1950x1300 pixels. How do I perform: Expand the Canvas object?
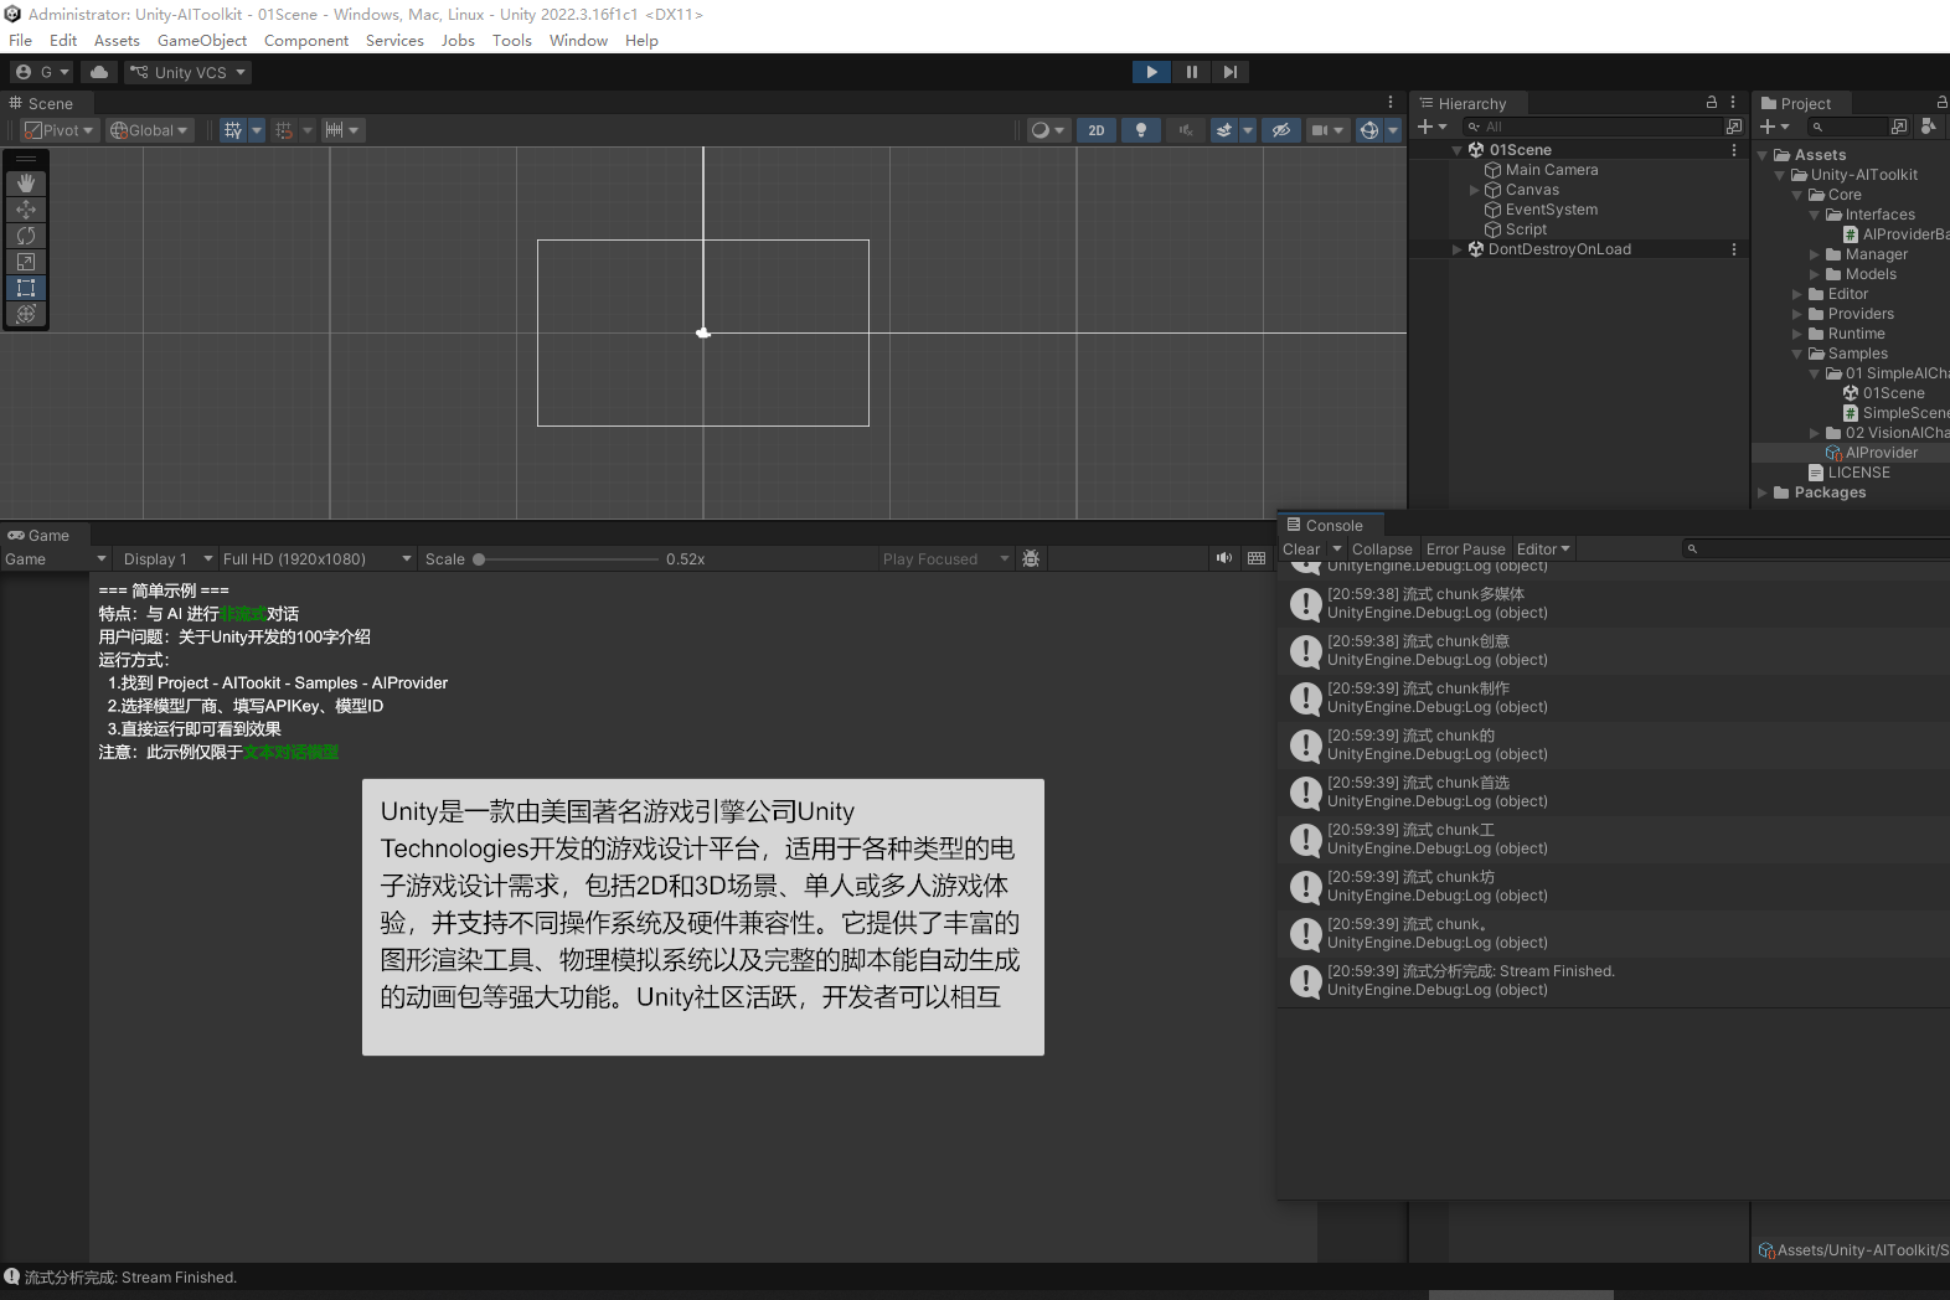[x=1474, y=190]
